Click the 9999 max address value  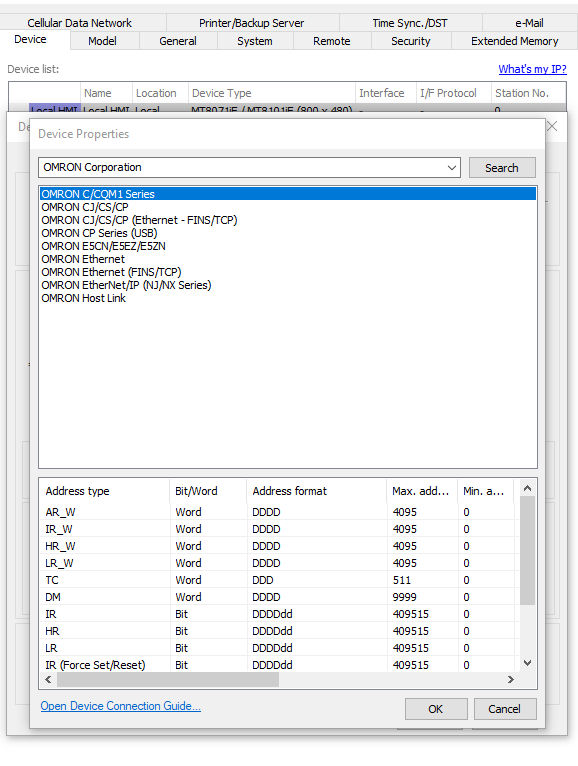[405, 597]
